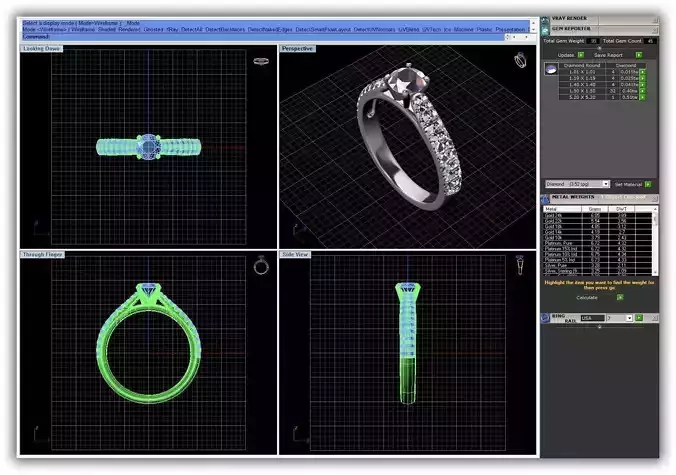Viewport: 676px width, 475px height.
Task: Click the green Set Material arrow button
Action: tap(648, 184)
